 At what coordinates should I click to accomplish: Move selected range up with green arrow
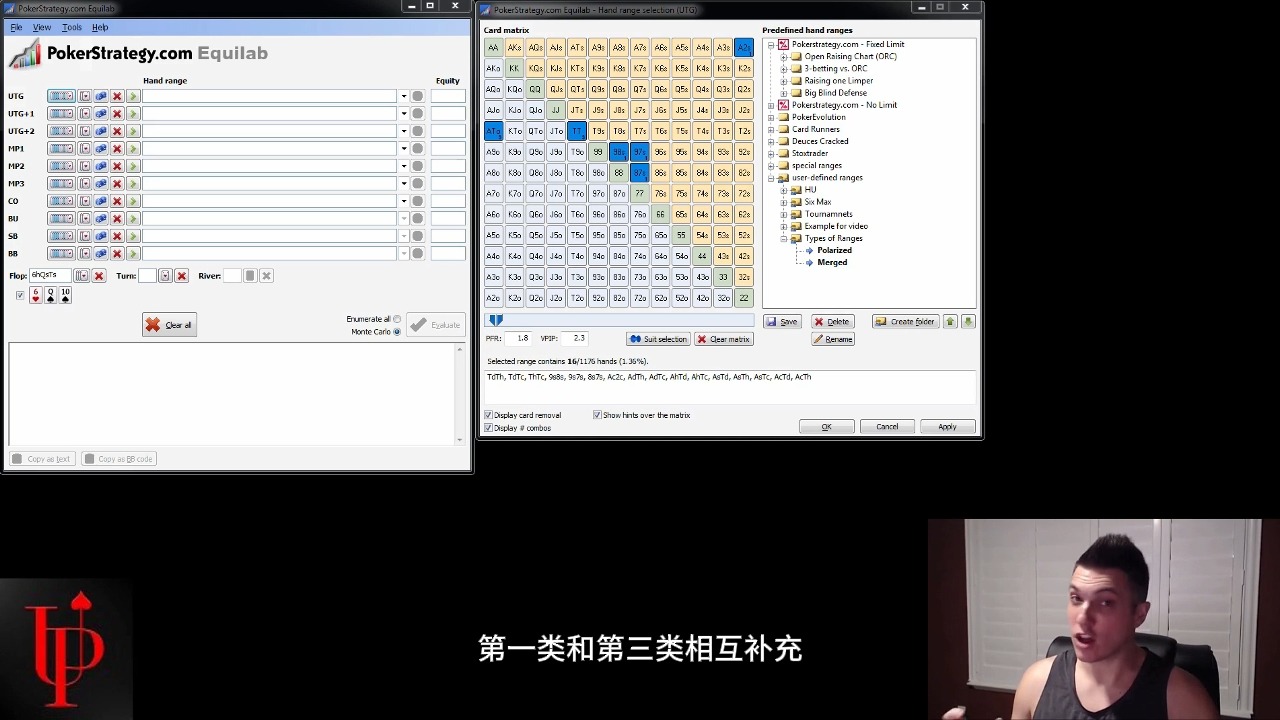pyautogui.click(x=951, y=322)
